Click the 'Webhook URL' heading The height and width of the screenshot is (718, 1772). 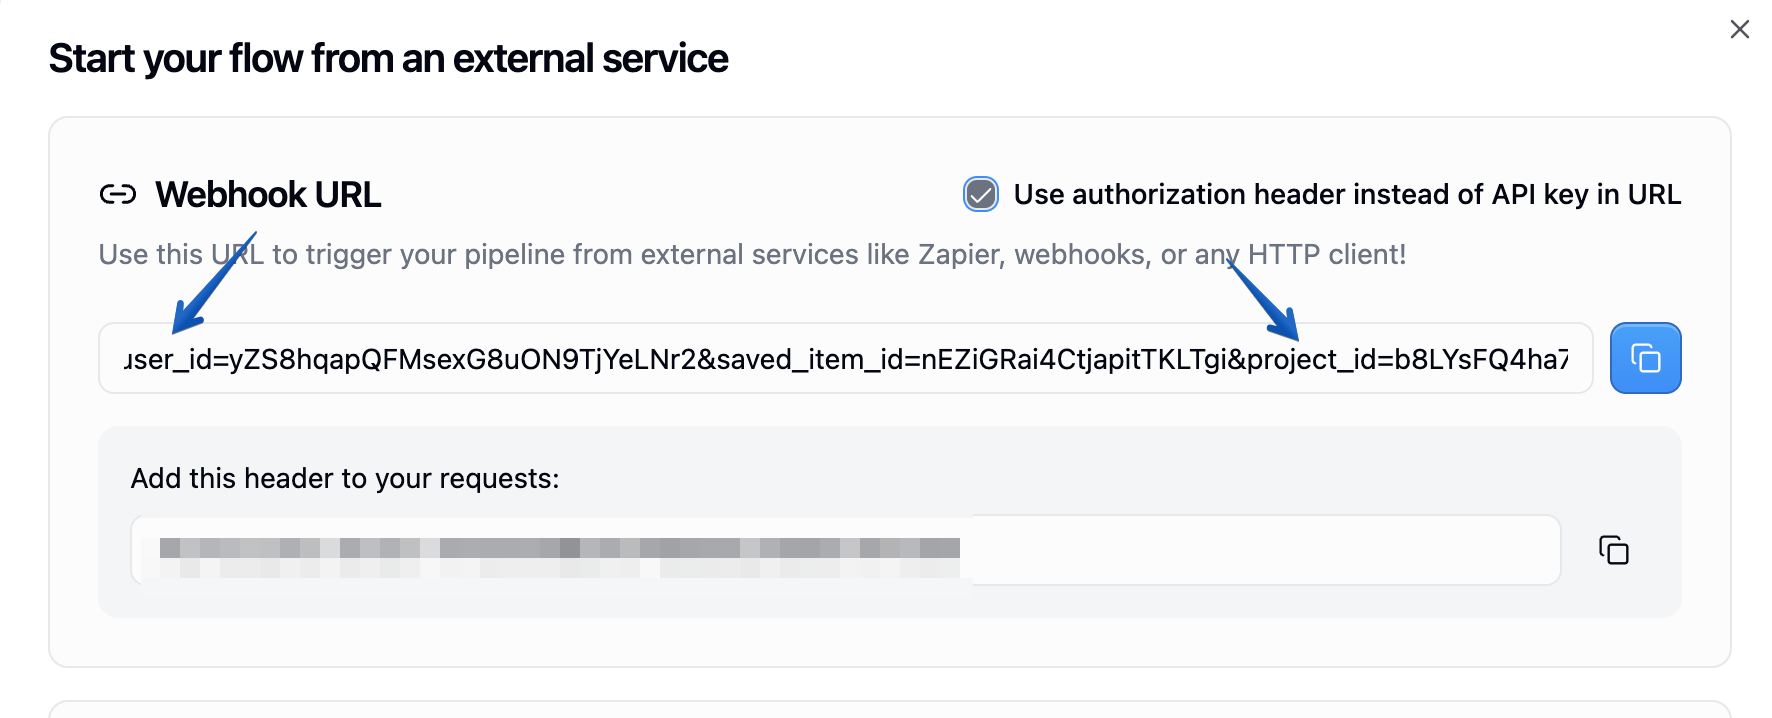[x=268, y=194]
